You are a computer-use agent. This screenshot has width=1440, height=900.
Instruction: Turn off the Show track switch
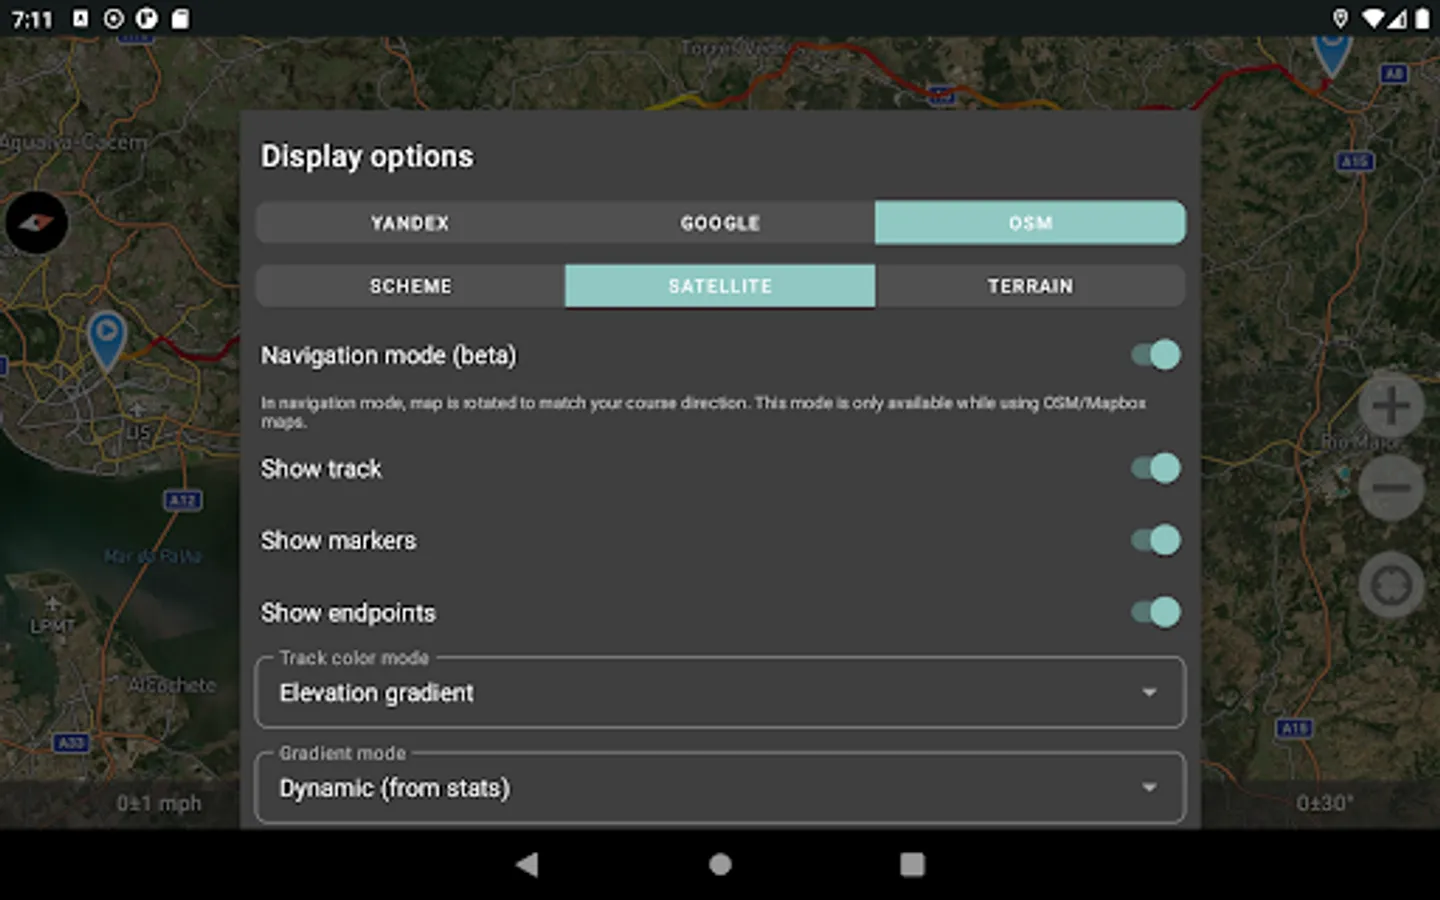coord(1155,468)
